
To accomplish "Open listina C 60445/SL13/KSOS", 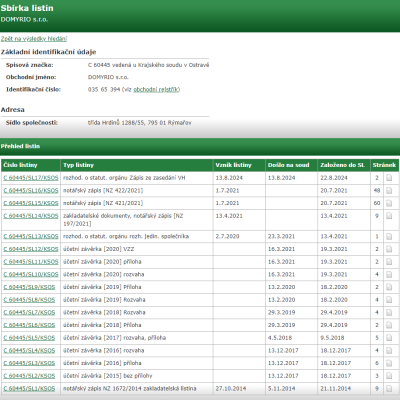I will pos(31,237).
